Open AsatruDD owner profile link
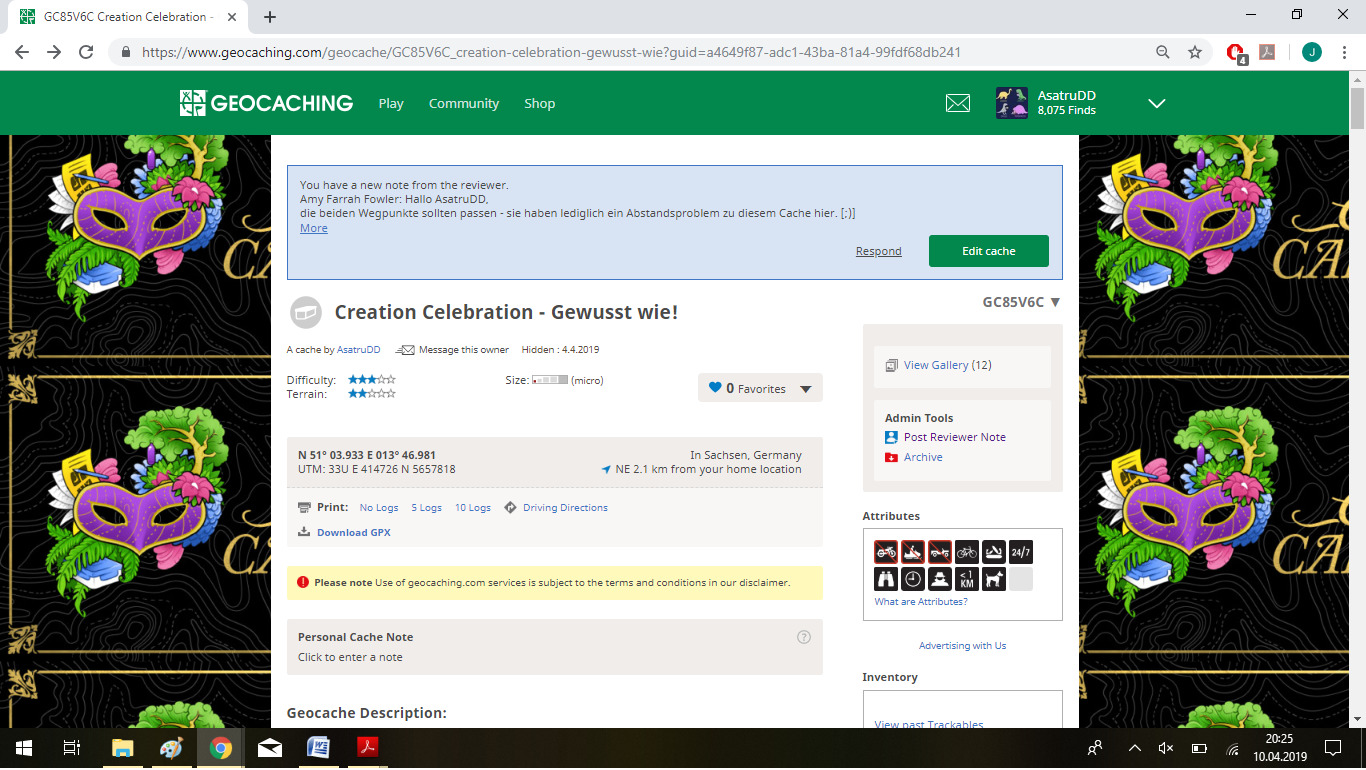1366x770 pixels. (x=359, y=350)
